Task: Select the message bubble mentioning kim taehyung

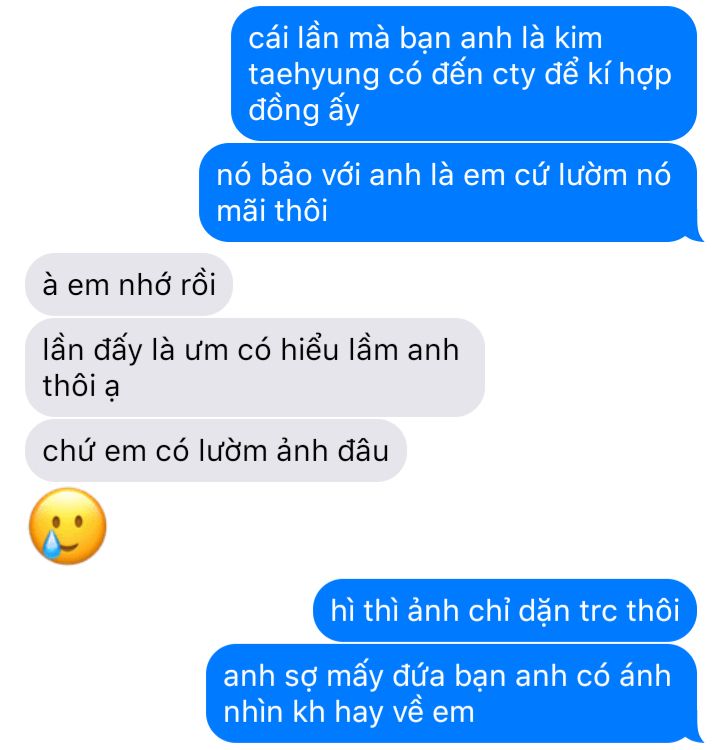Action: click(464, 73)
